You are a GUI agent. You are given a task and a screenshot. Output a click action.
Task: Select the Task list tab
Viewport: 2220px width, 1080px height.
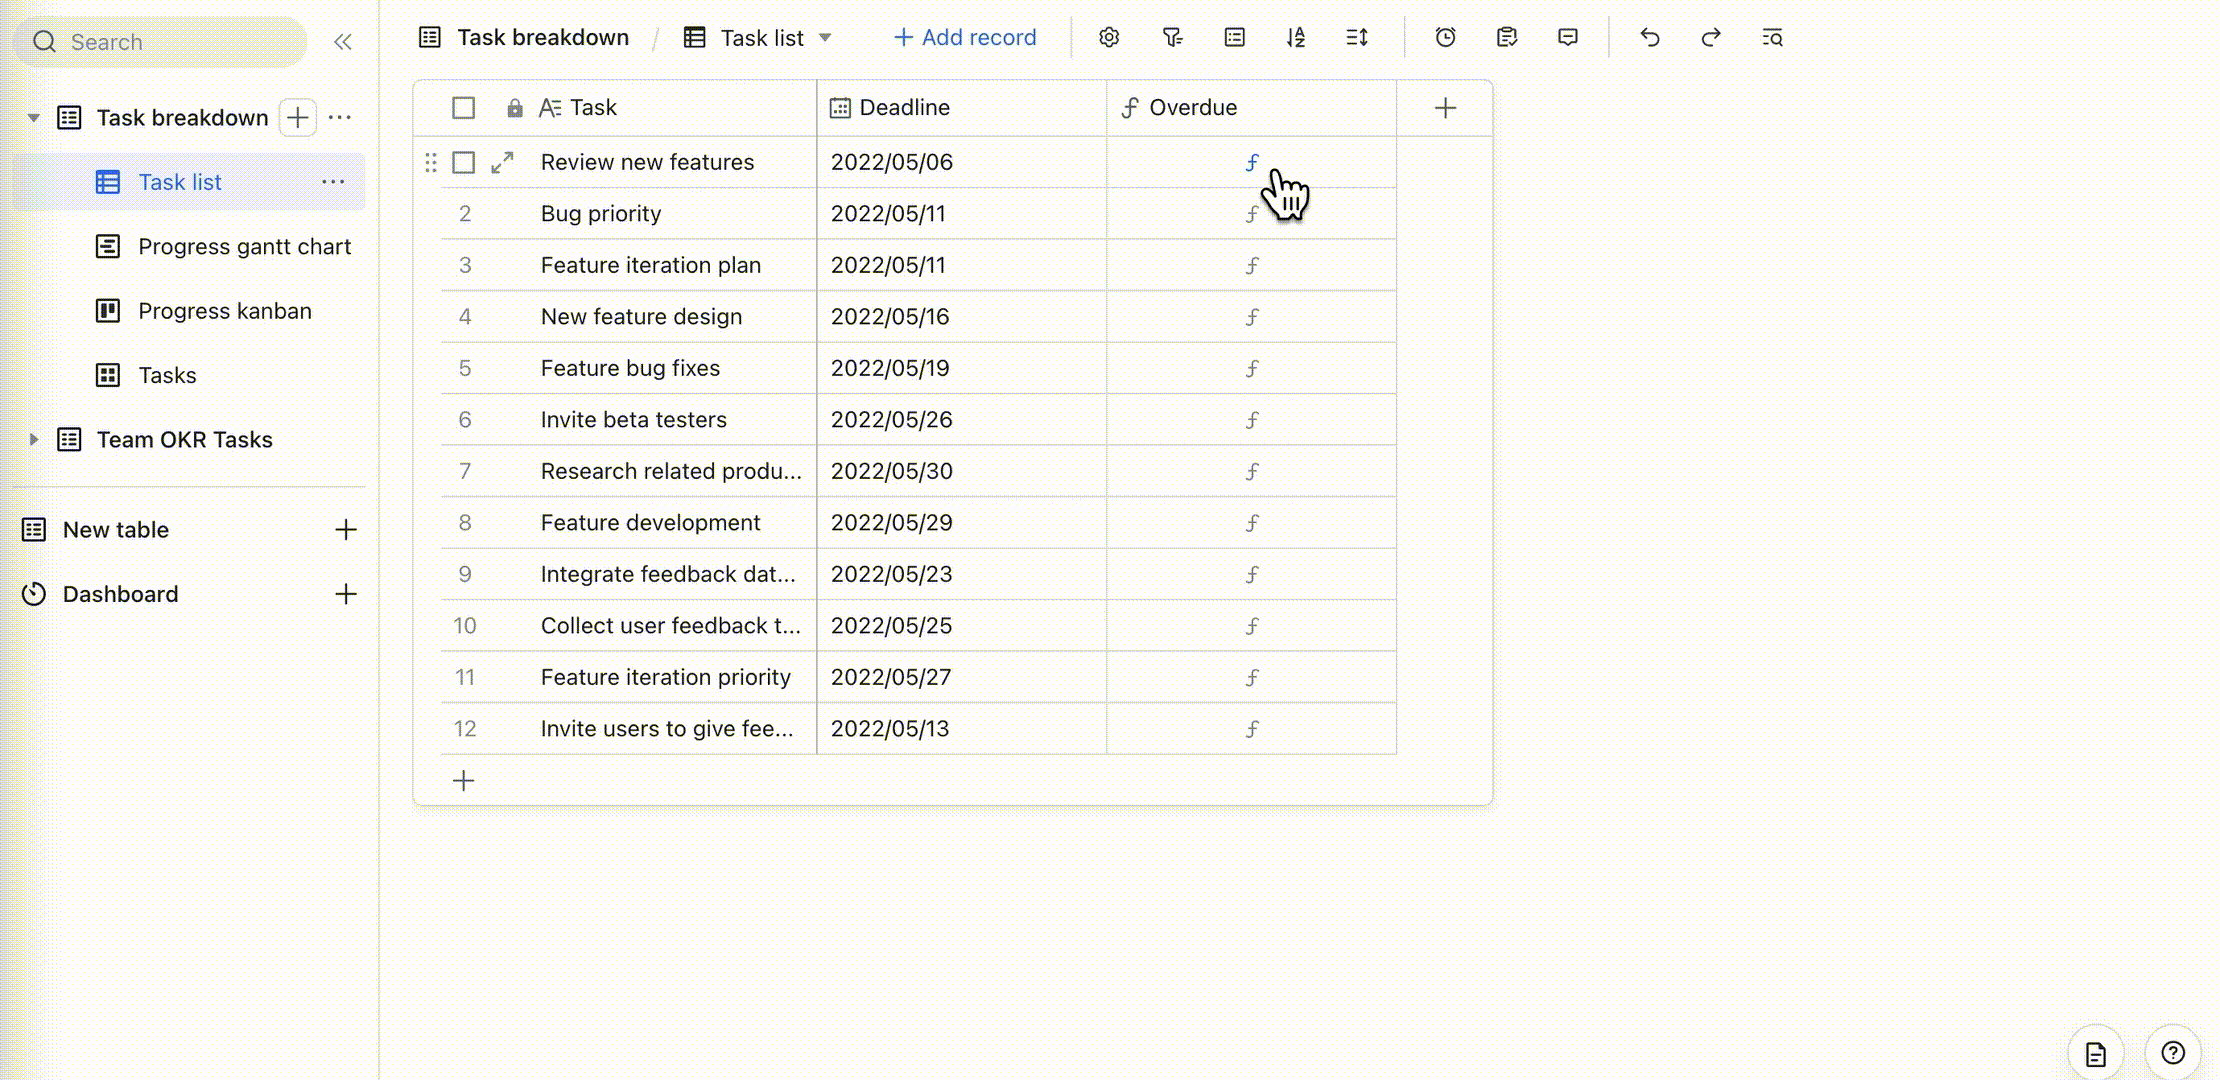[178, 181]
